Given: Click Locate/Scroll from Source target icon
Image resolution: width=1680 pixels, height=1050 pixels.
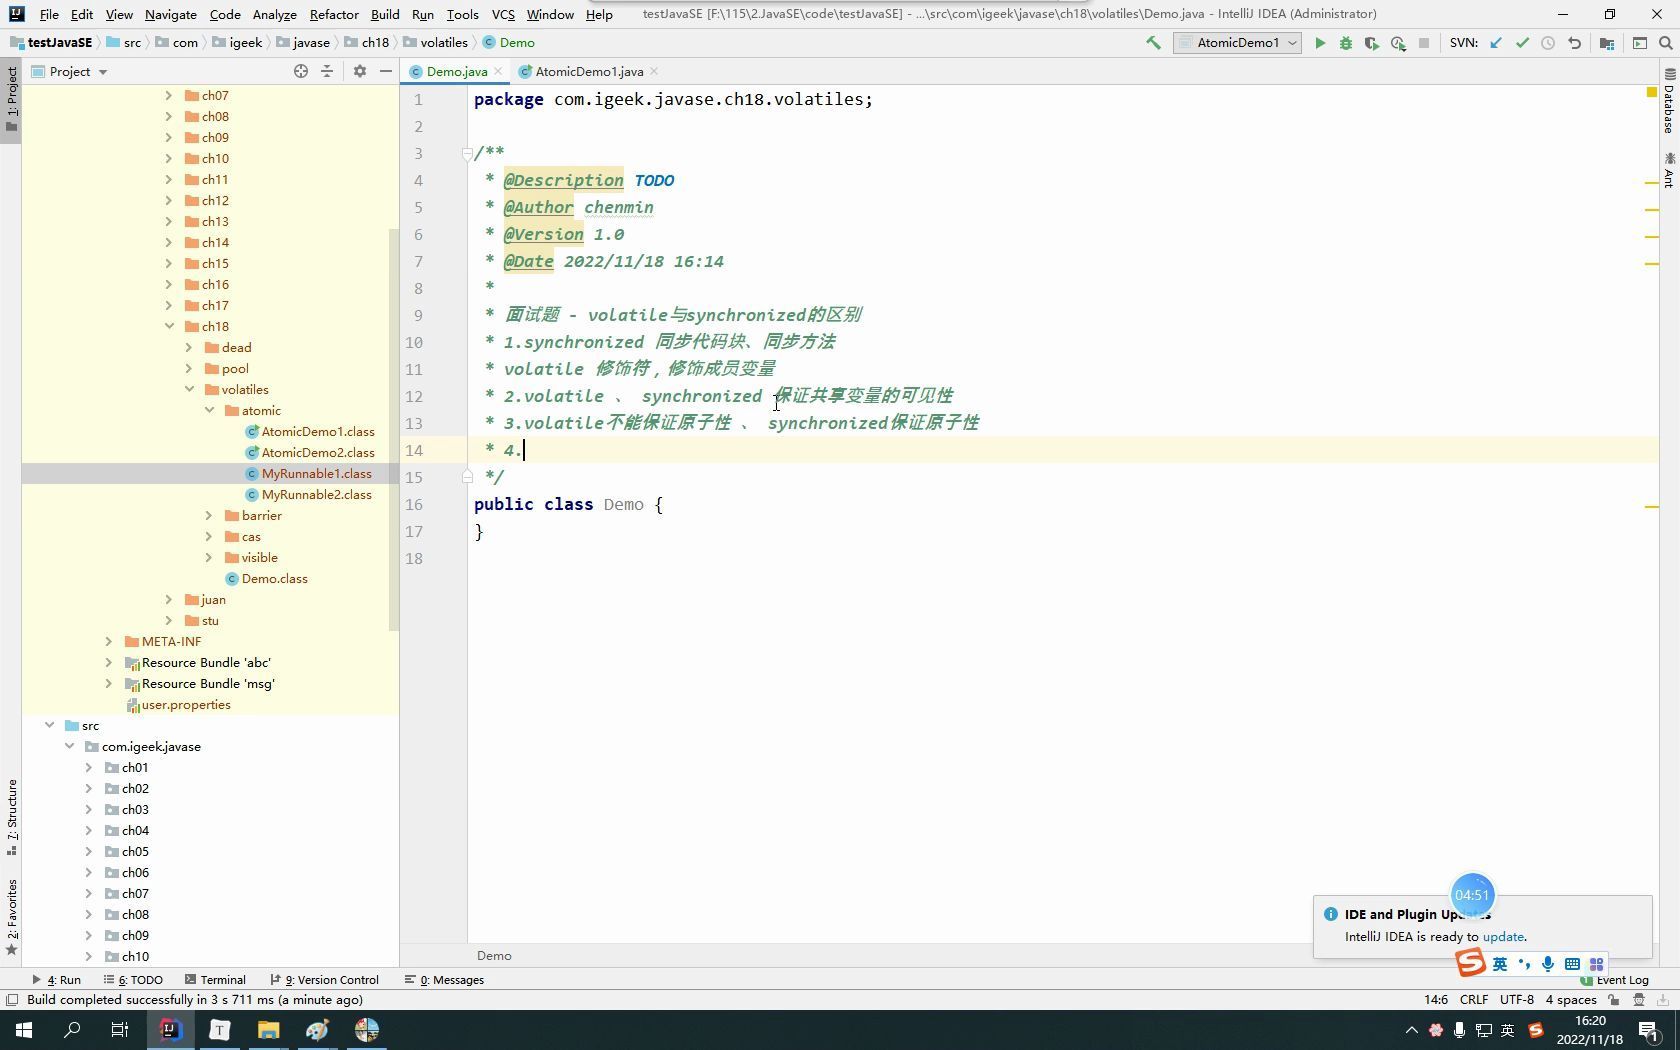Looking at the screenshot, I should pos(301,71).
